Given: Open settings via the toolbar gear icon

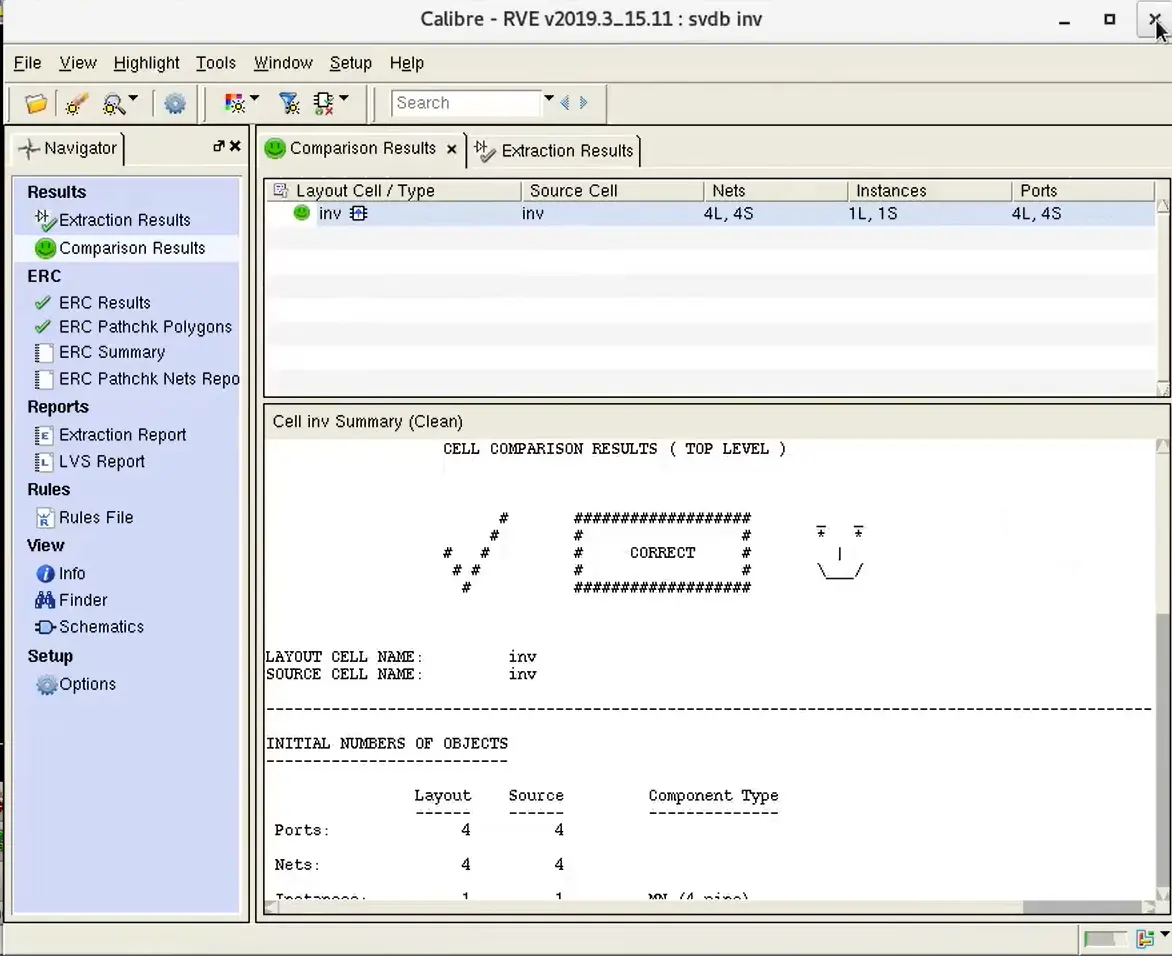Looking at the screenshot, I should 175,103.
